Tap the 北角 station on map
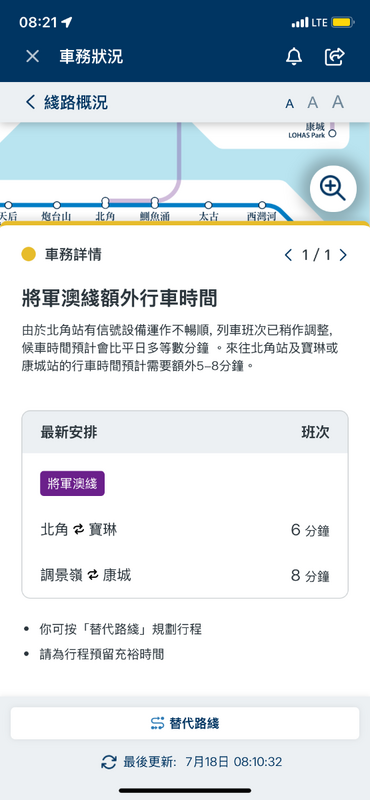Image resolution: width=370 pixels, height=800 pixels. (x=105, y=203)
